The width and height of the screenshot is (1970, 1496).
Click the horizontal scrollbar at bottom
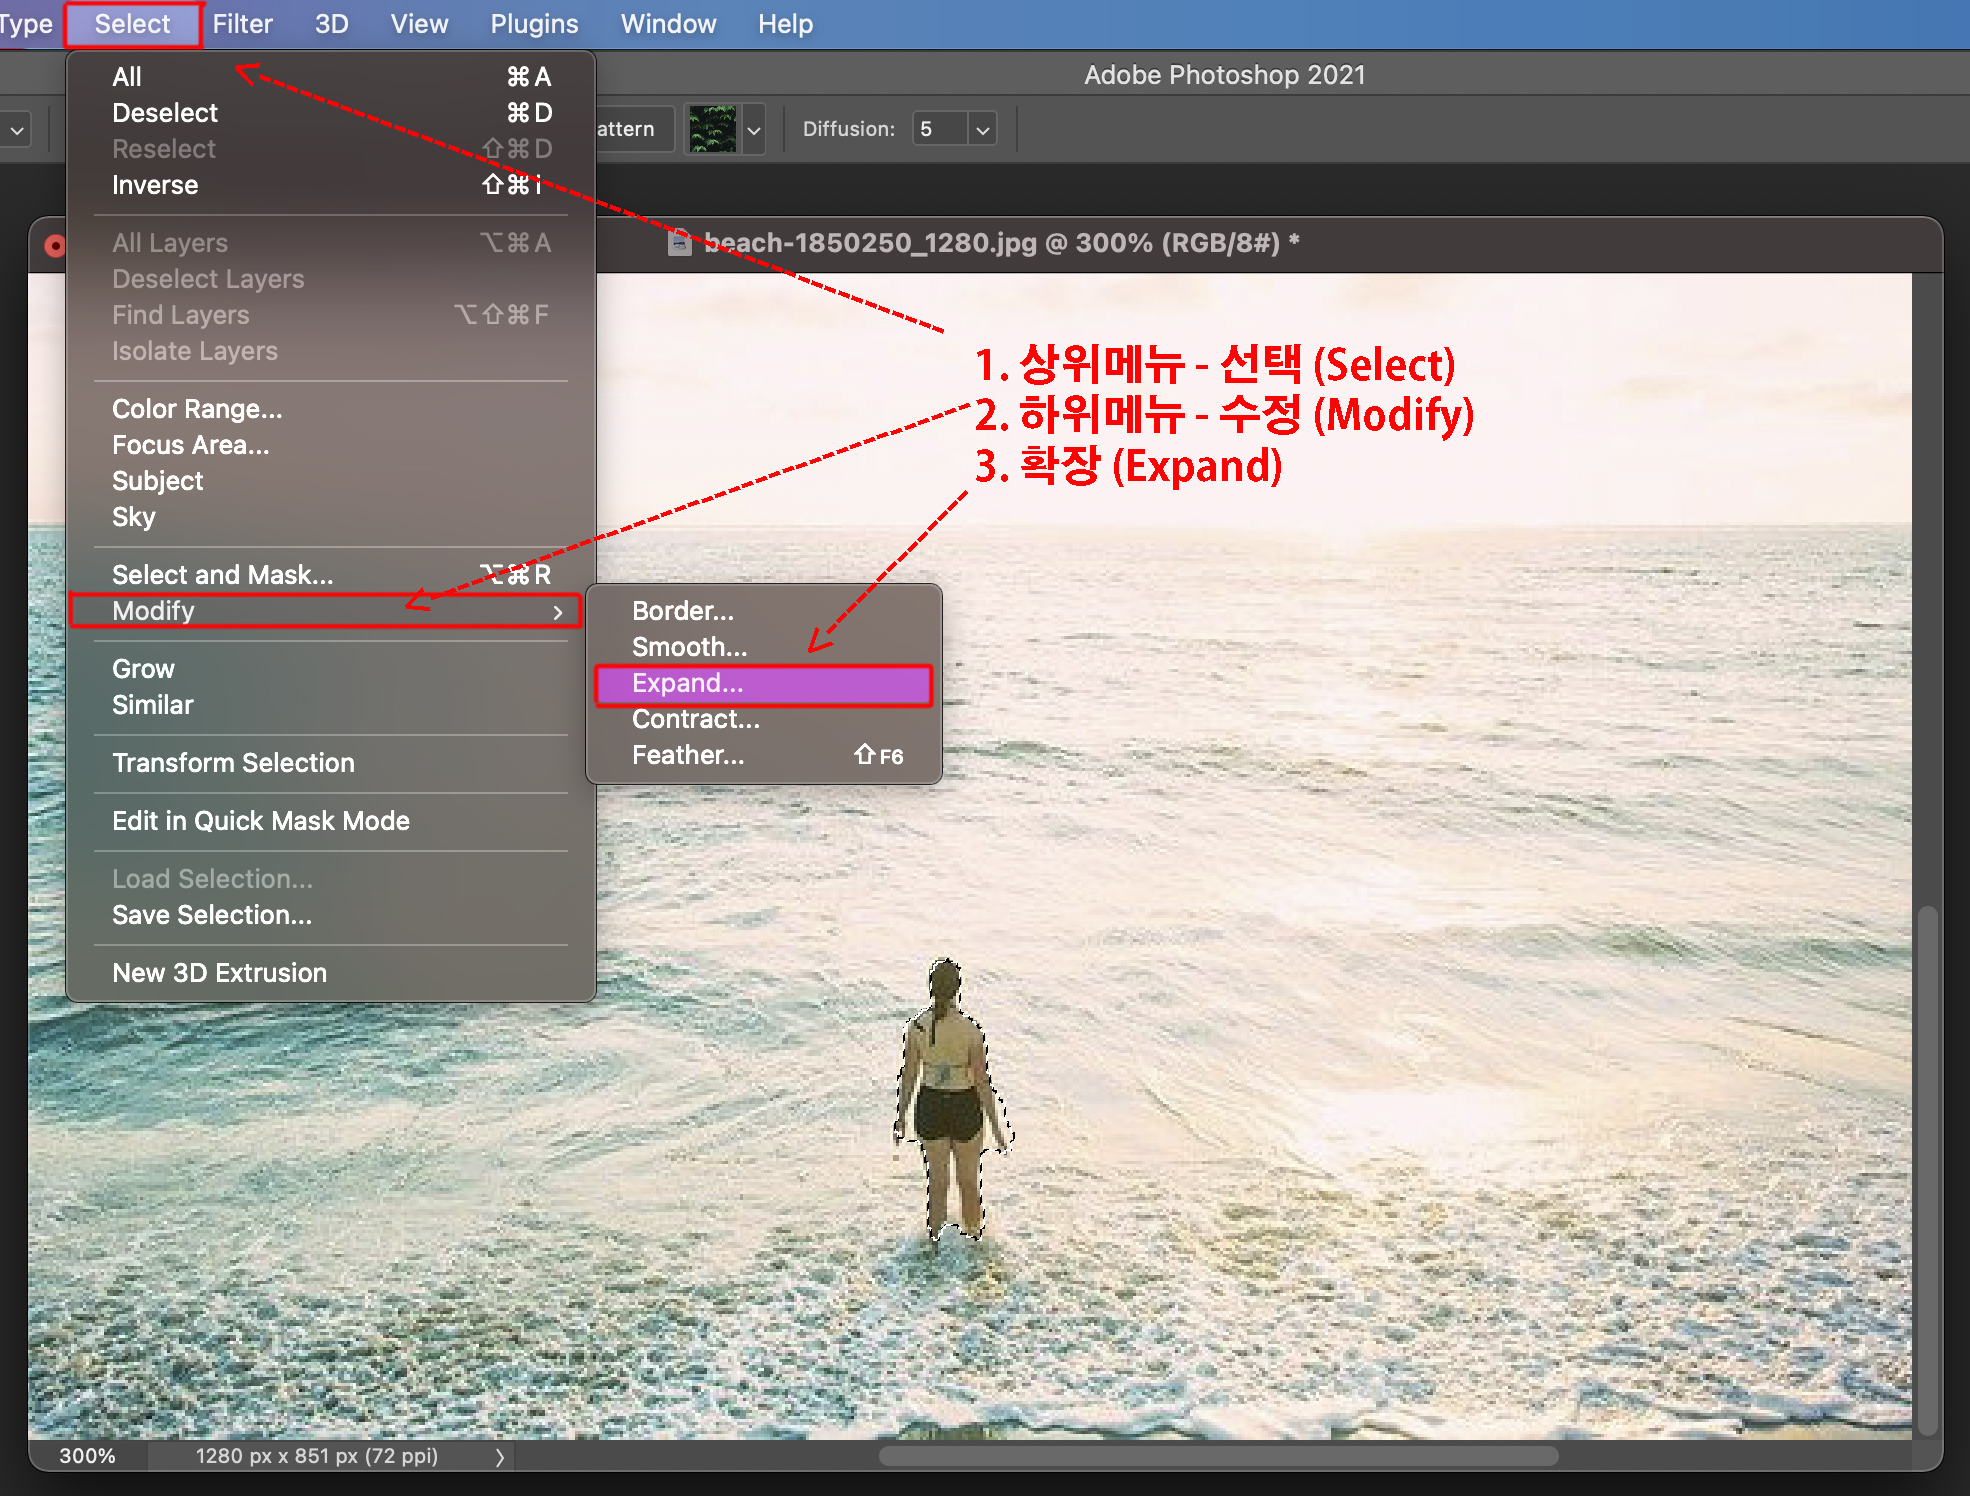click(1217, 1456)
